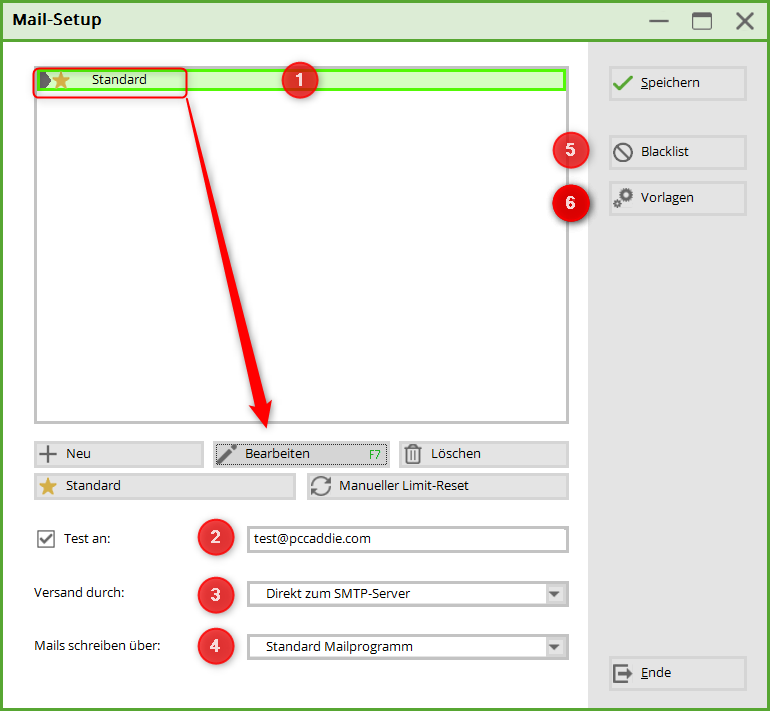Select the Standard account row in list
The image size is (770, 711).
click(301, 80)
